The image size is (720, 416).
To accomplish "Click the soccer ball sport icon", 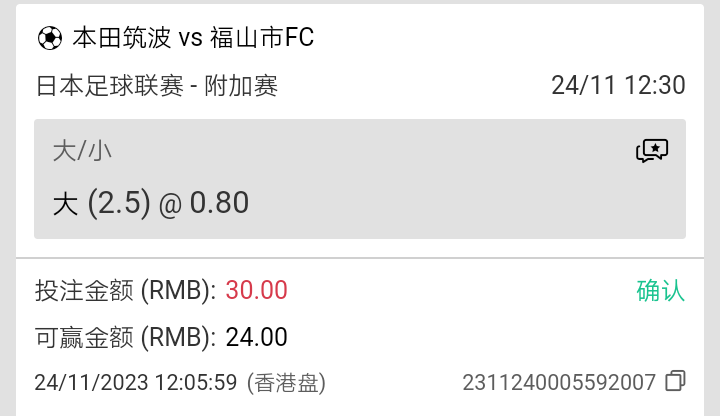I will click(x=50, y=38).
